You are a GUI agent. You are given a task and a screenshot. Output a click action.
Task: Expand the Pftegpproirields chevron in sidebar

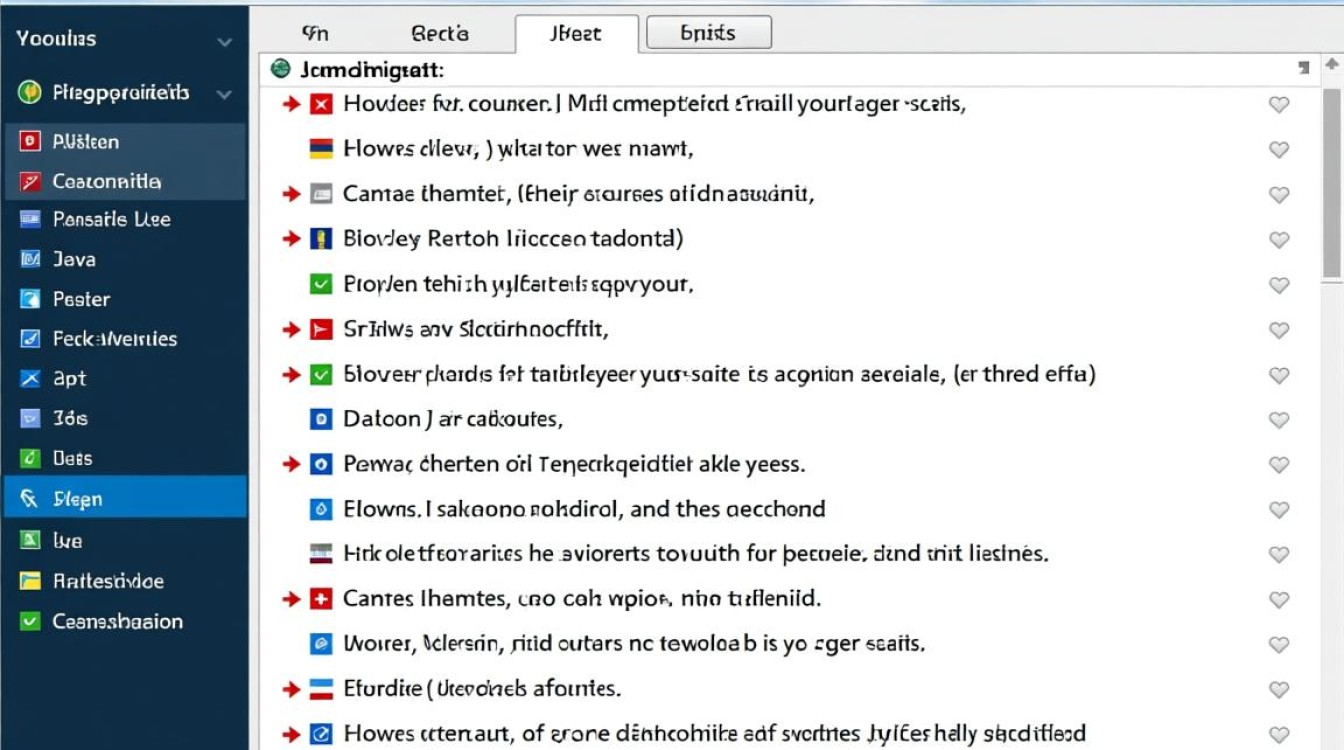click(x=225, y=94)
